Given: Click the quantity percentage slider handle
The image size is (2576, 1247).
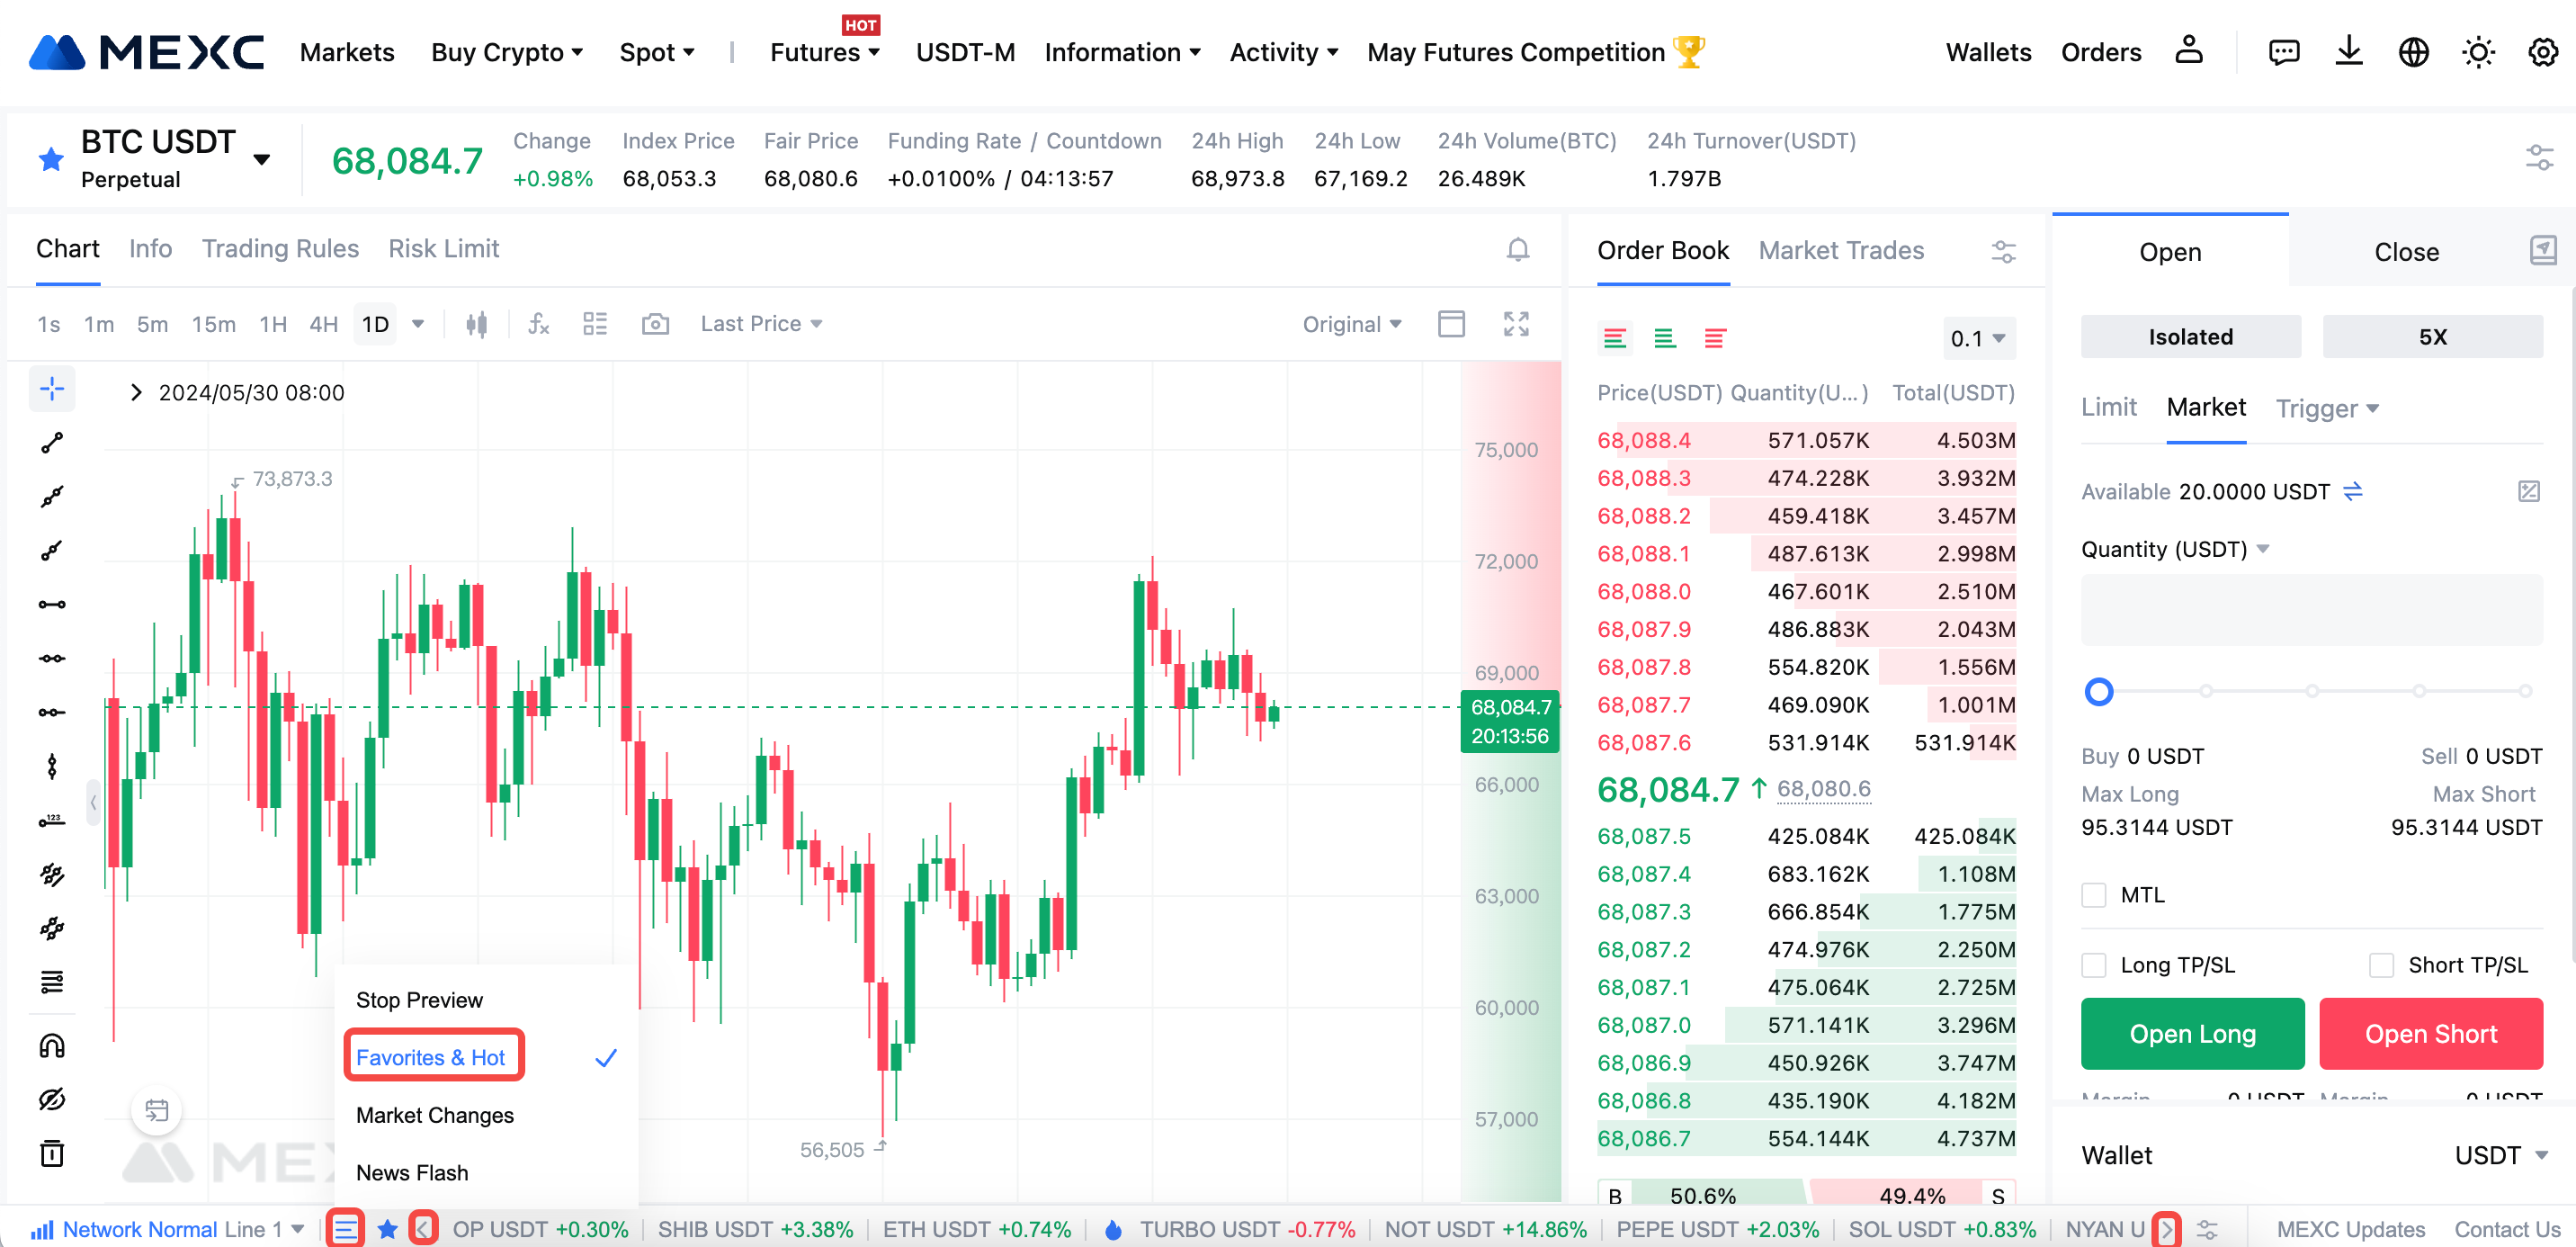Looking at the screenshot, I should [x=2098, y=691].
